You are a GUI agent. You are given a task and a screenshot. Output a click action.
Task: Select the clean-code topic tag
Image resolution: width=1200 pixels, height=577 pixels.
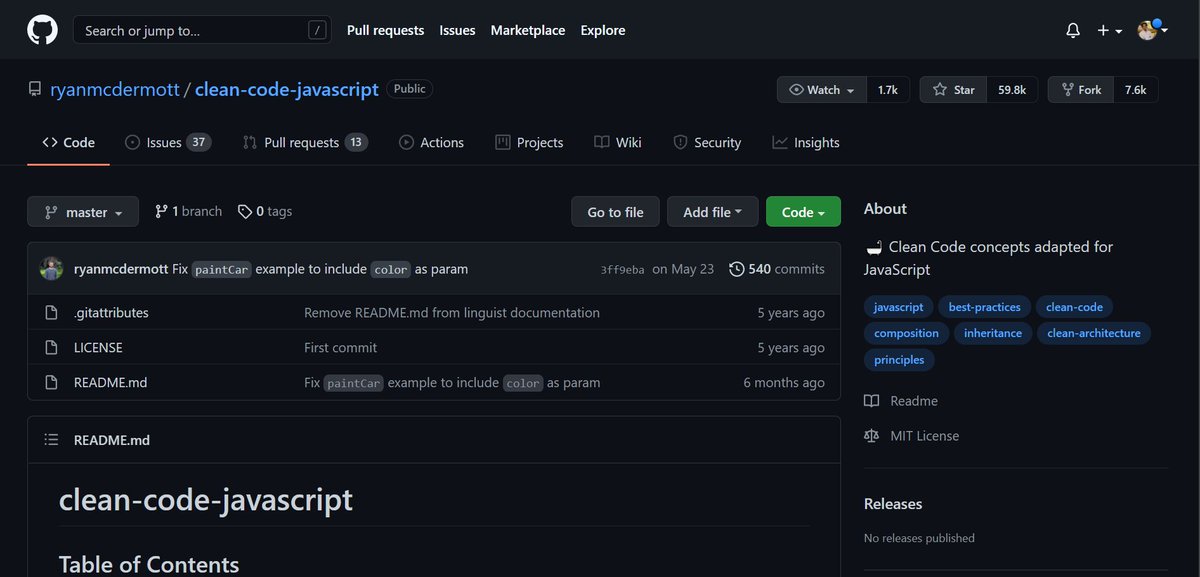tap(1074, 307)
